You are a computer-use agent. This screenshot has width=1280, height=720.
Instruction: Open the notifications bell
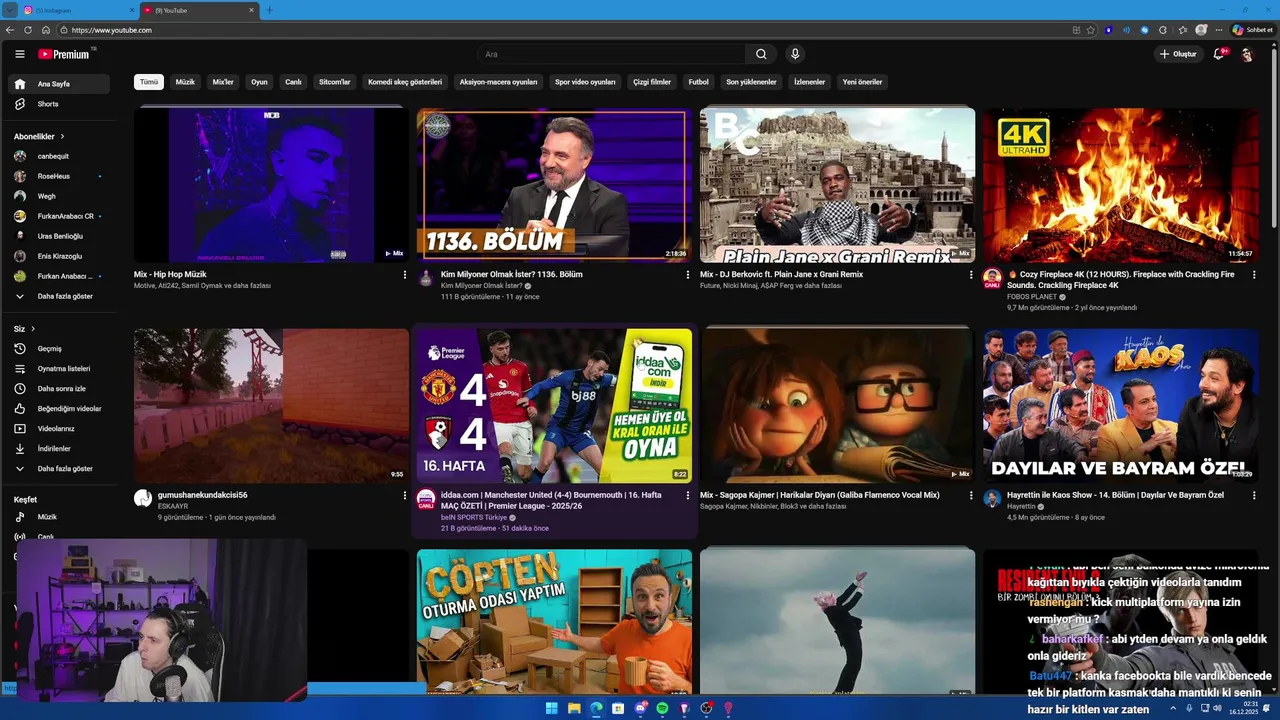pos(1219,54)
